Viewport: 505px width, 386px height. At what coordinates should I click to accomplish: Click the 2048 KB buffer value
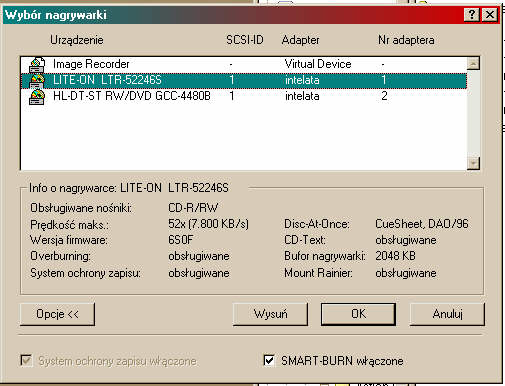click(x=395, y=256)
